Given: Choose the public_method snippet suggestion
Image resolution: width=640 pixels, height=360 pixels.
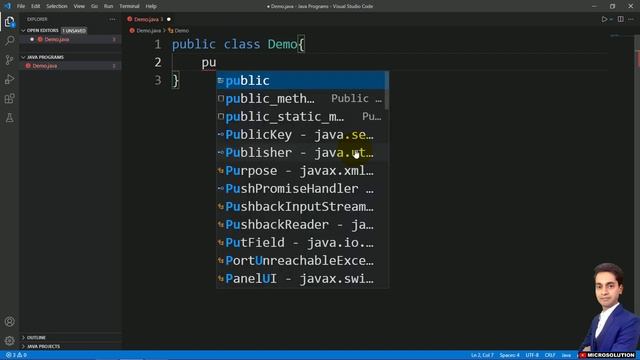Looking at the screenshot, I should point(302,98).
